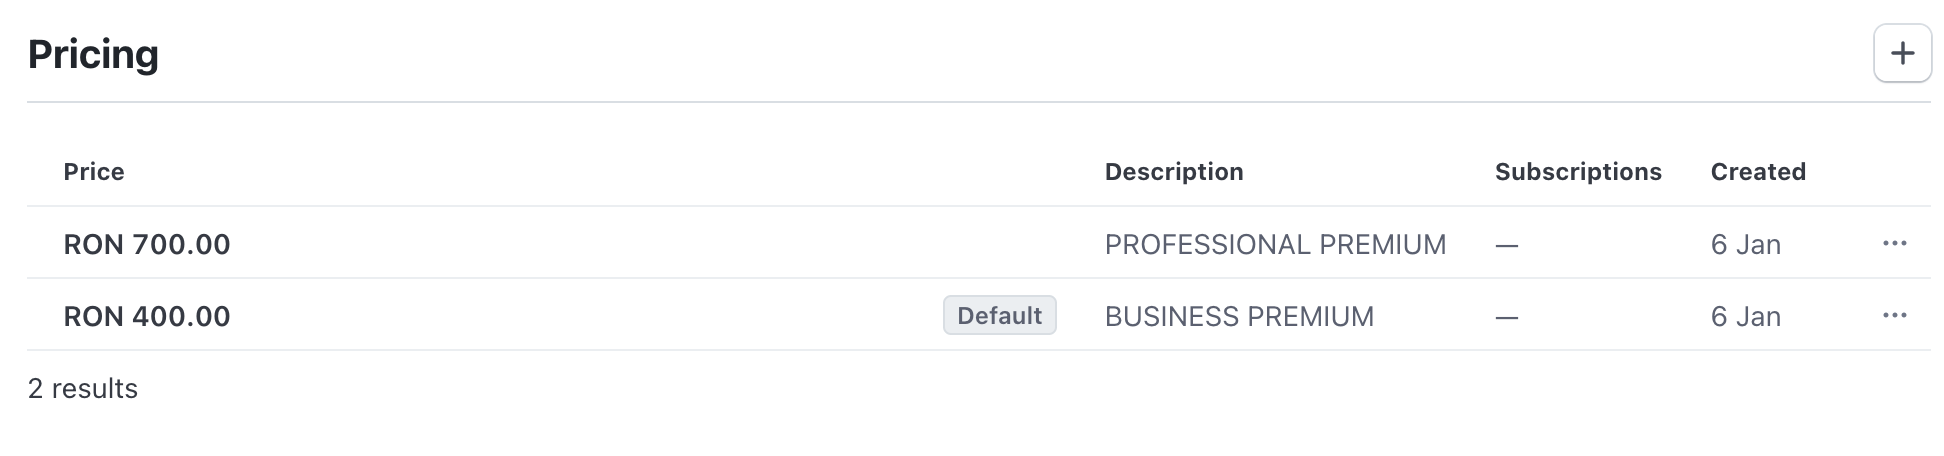
Task: Click the Pricing section heading
Action: [x=93, y=54]
